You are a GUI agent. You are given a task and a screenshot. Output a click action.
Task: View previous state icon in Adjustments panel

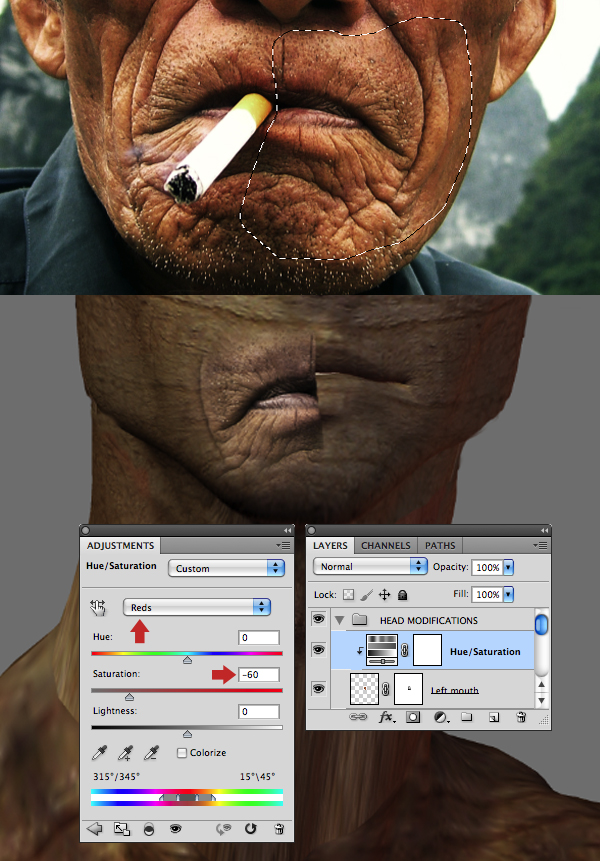point(223,829)
